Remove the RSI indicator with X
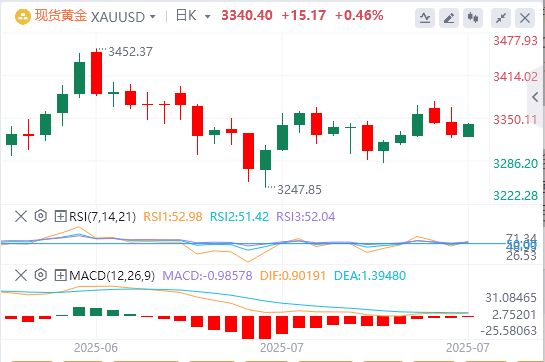 click(x=21, y=216)
